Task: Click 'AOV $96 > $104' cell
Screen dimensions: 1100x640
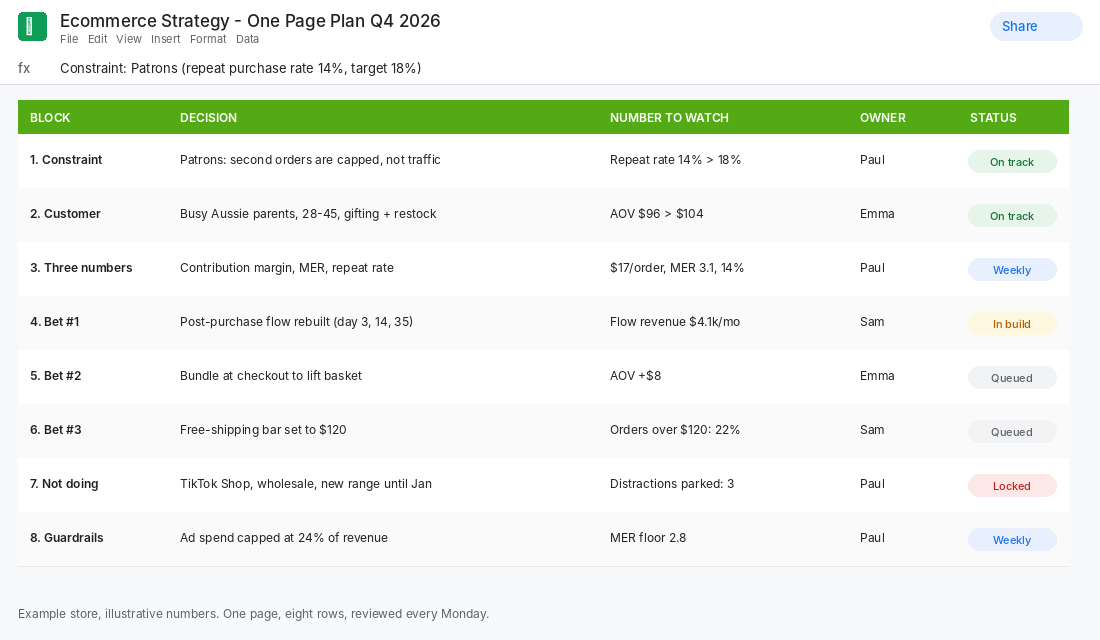Action: [657, 214]
